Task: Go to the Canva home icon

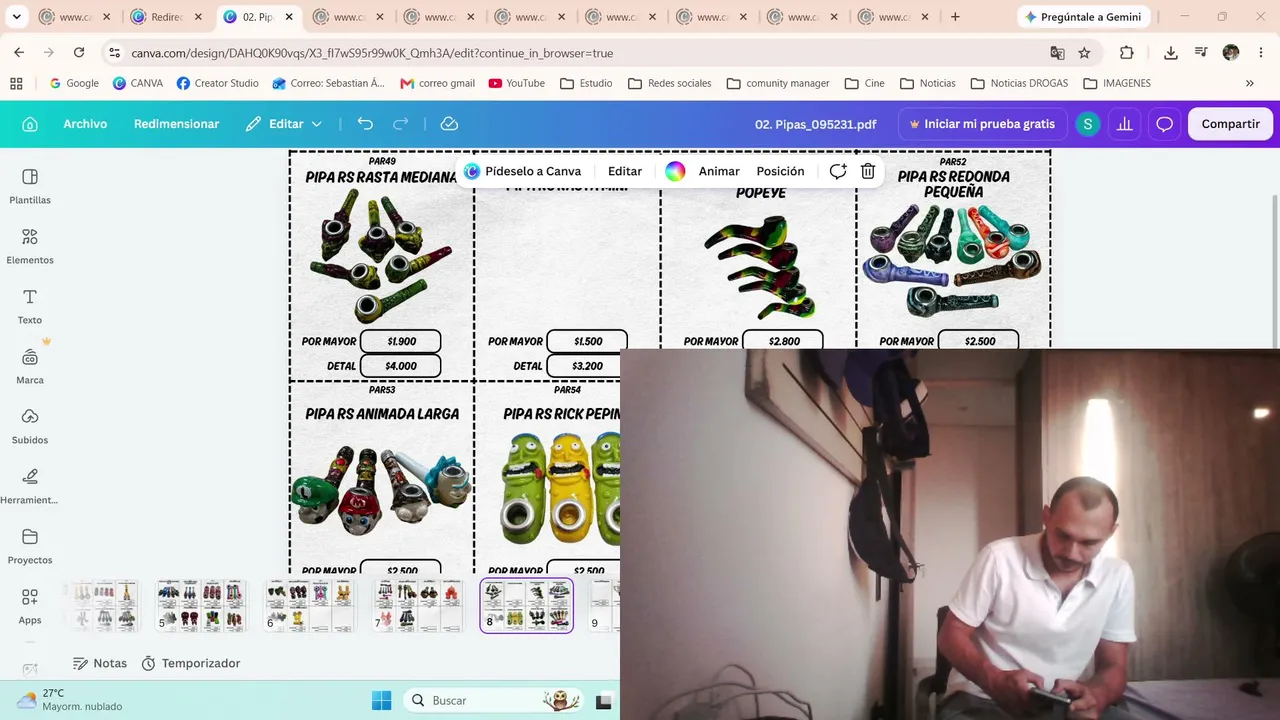Action: coord(30,124)
